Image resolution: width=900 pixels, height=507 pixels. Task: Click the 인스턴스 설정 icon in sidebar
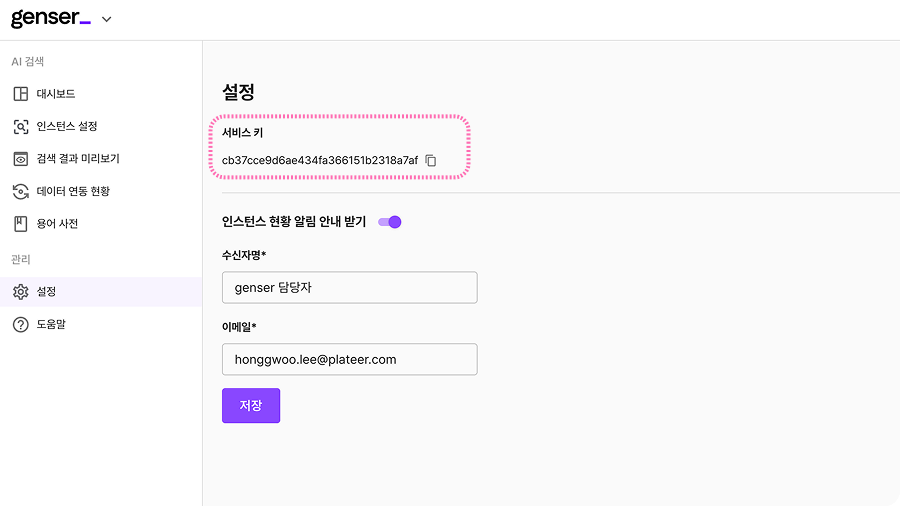coord(20,127)
